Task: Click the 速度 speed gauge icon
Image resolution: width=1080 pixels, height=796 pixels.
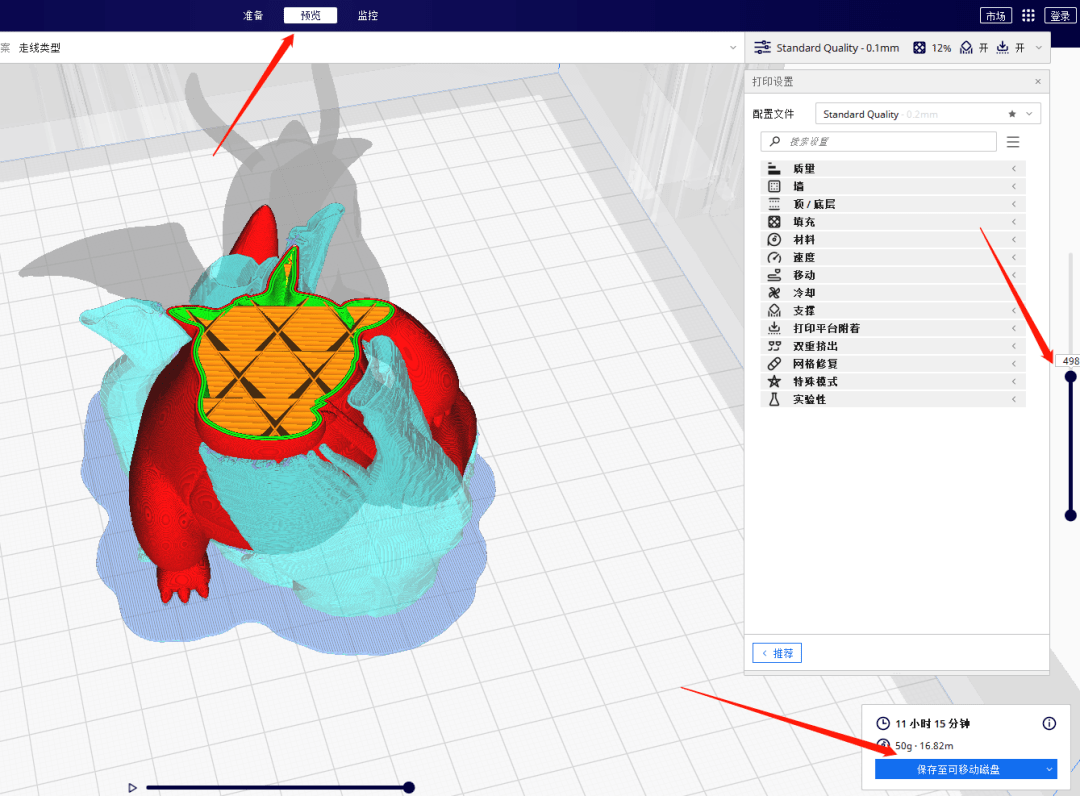Action: [x=774, y=258]
